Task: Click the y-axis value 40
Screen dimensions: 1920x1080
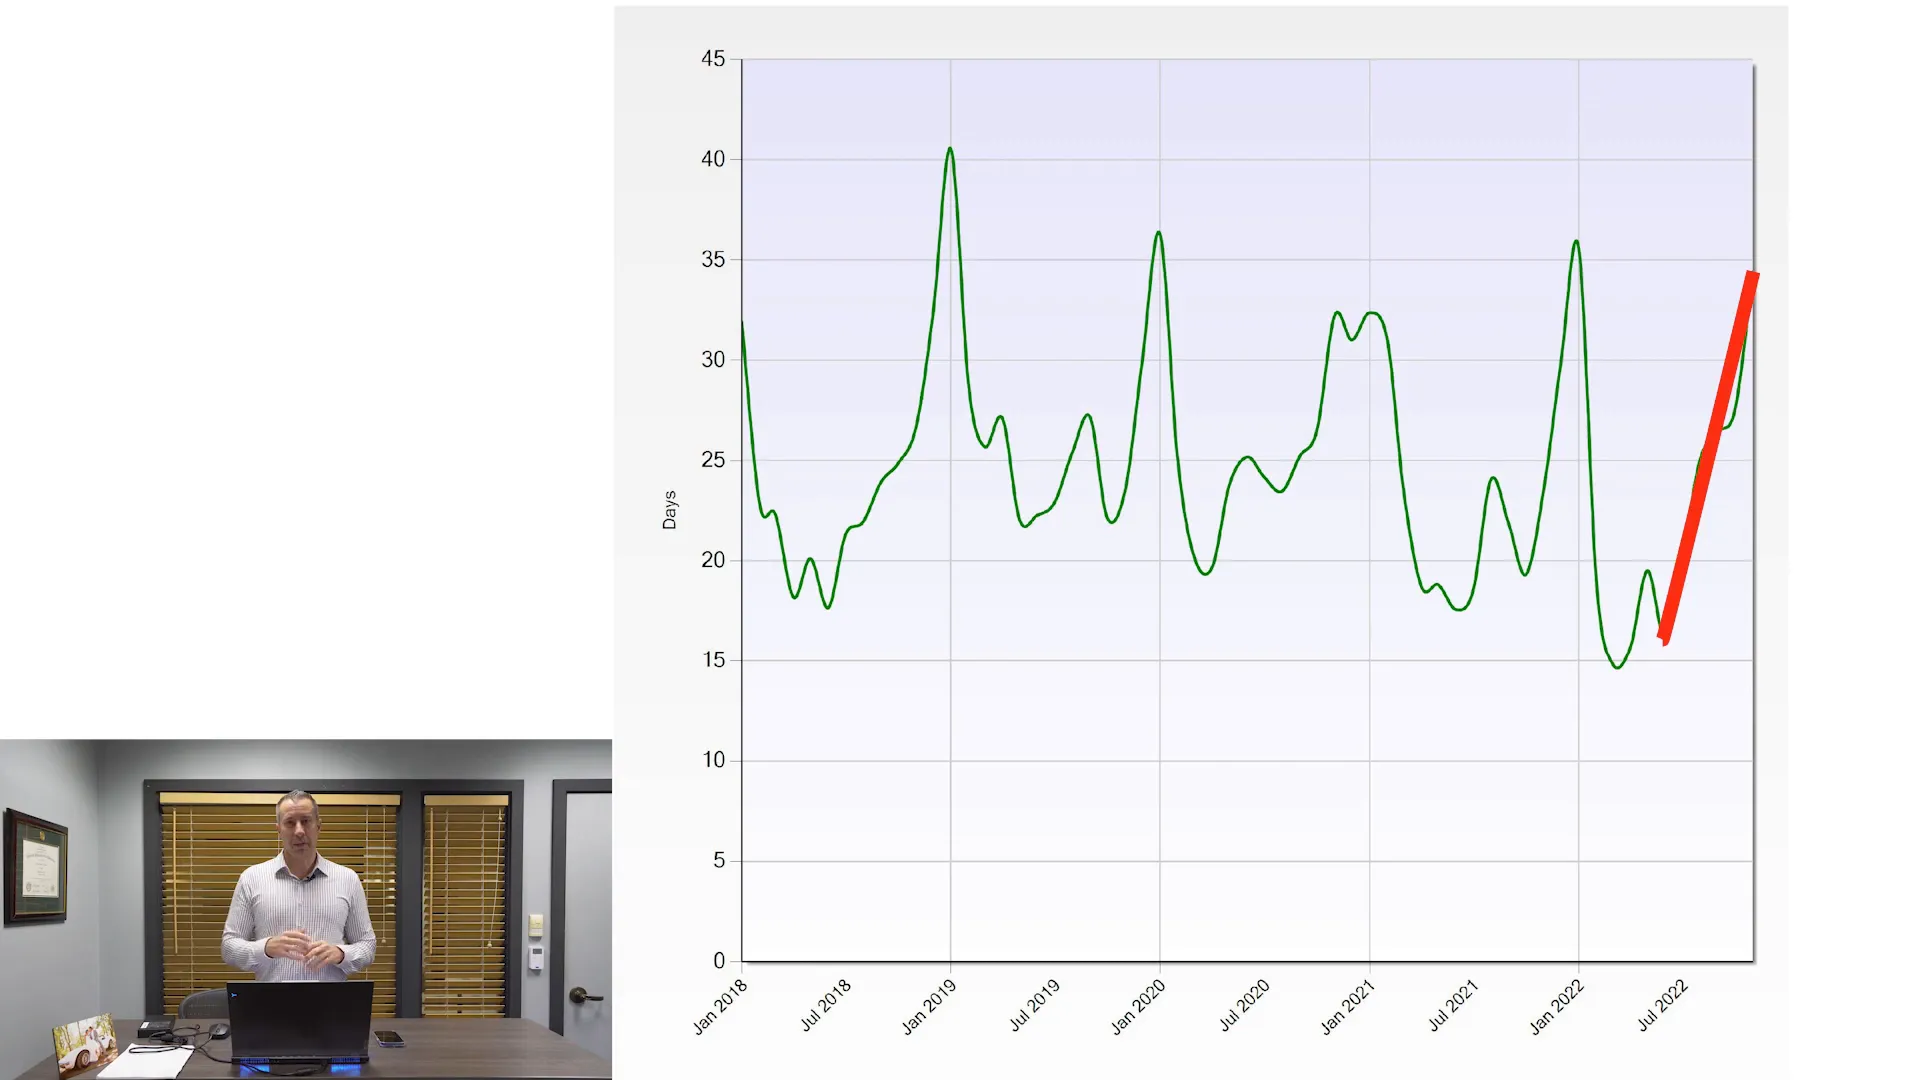Action: coord(713,159)
